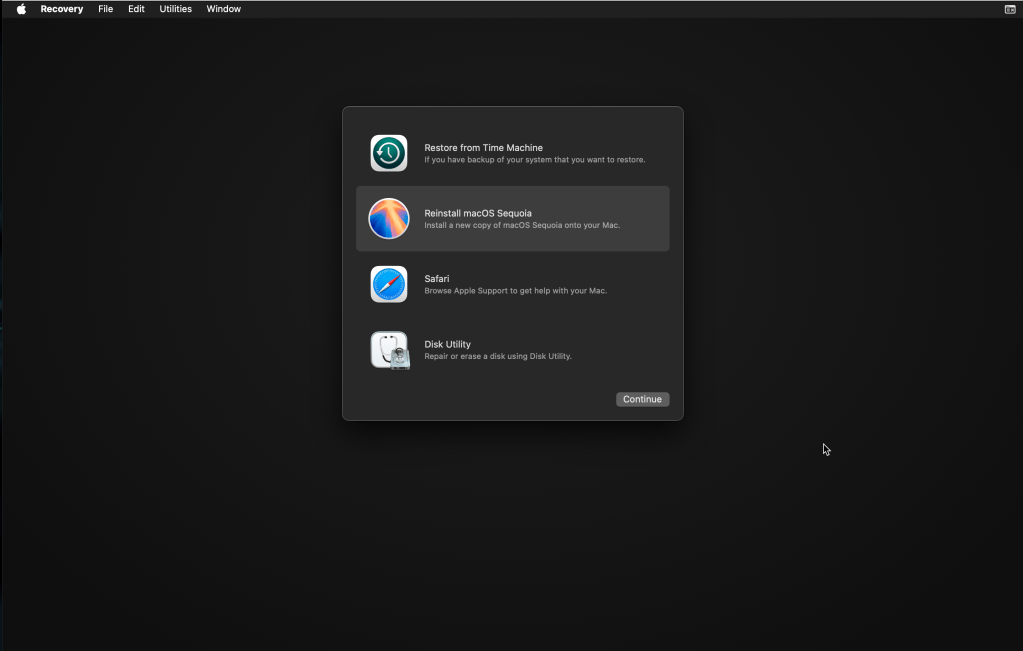Click the input source icon in menu bar
Viewport: 1023px width, 651px height.
click(x=1009, y=9)
